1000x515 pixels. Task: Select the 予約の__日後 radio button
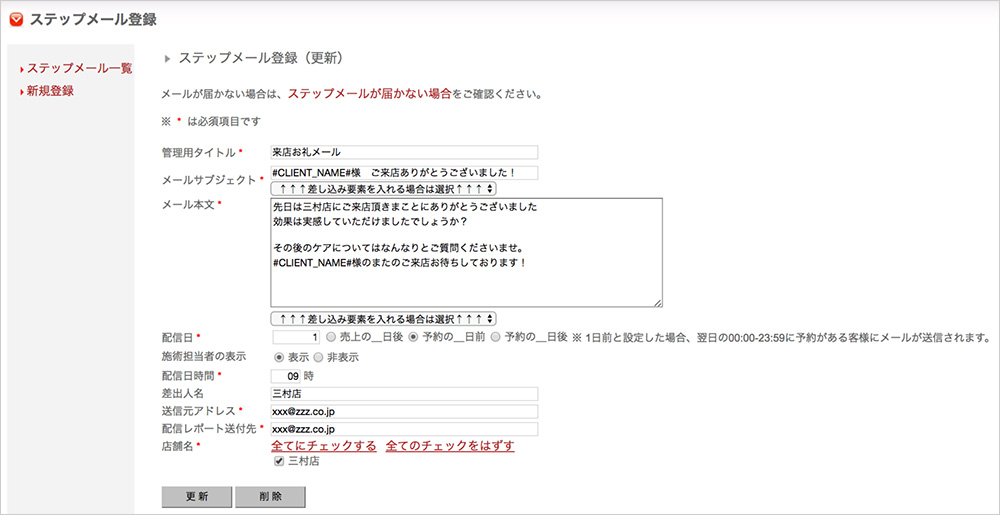click(495, 338)
